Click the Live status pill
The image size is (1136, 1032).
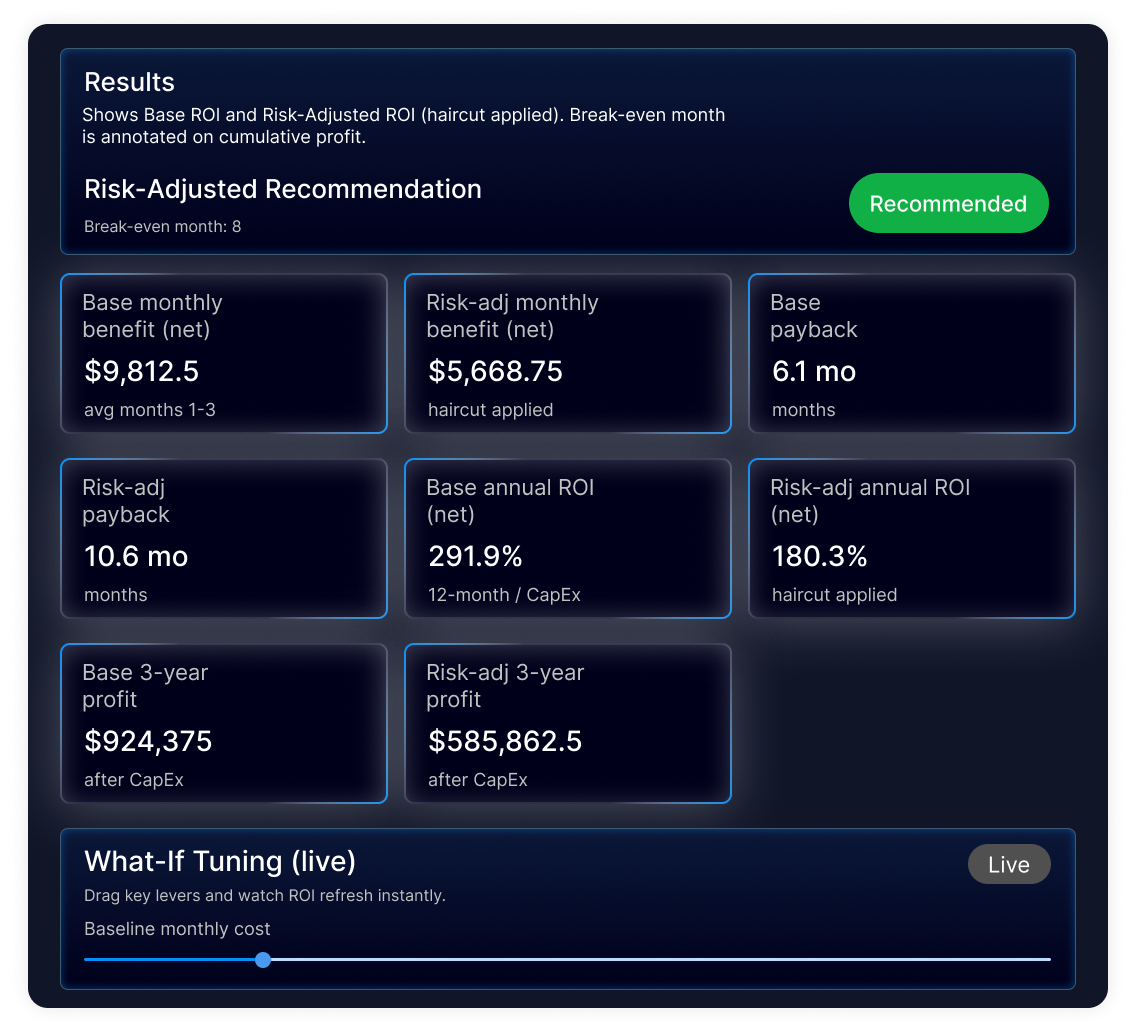(1008, 865)
